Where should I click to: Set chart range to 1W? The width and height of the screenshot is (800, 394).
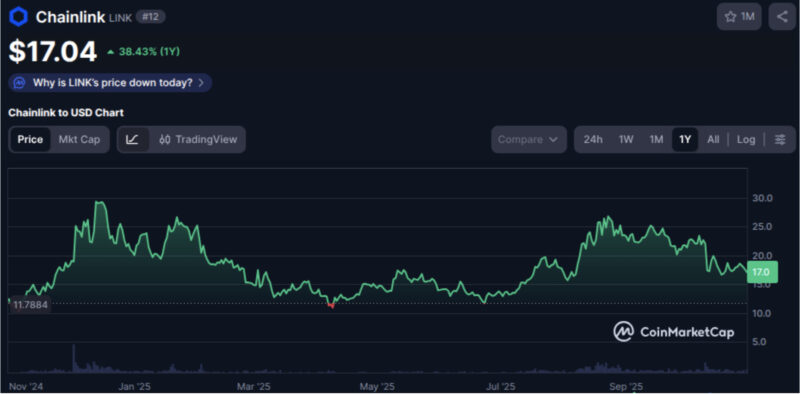point(626,139)
